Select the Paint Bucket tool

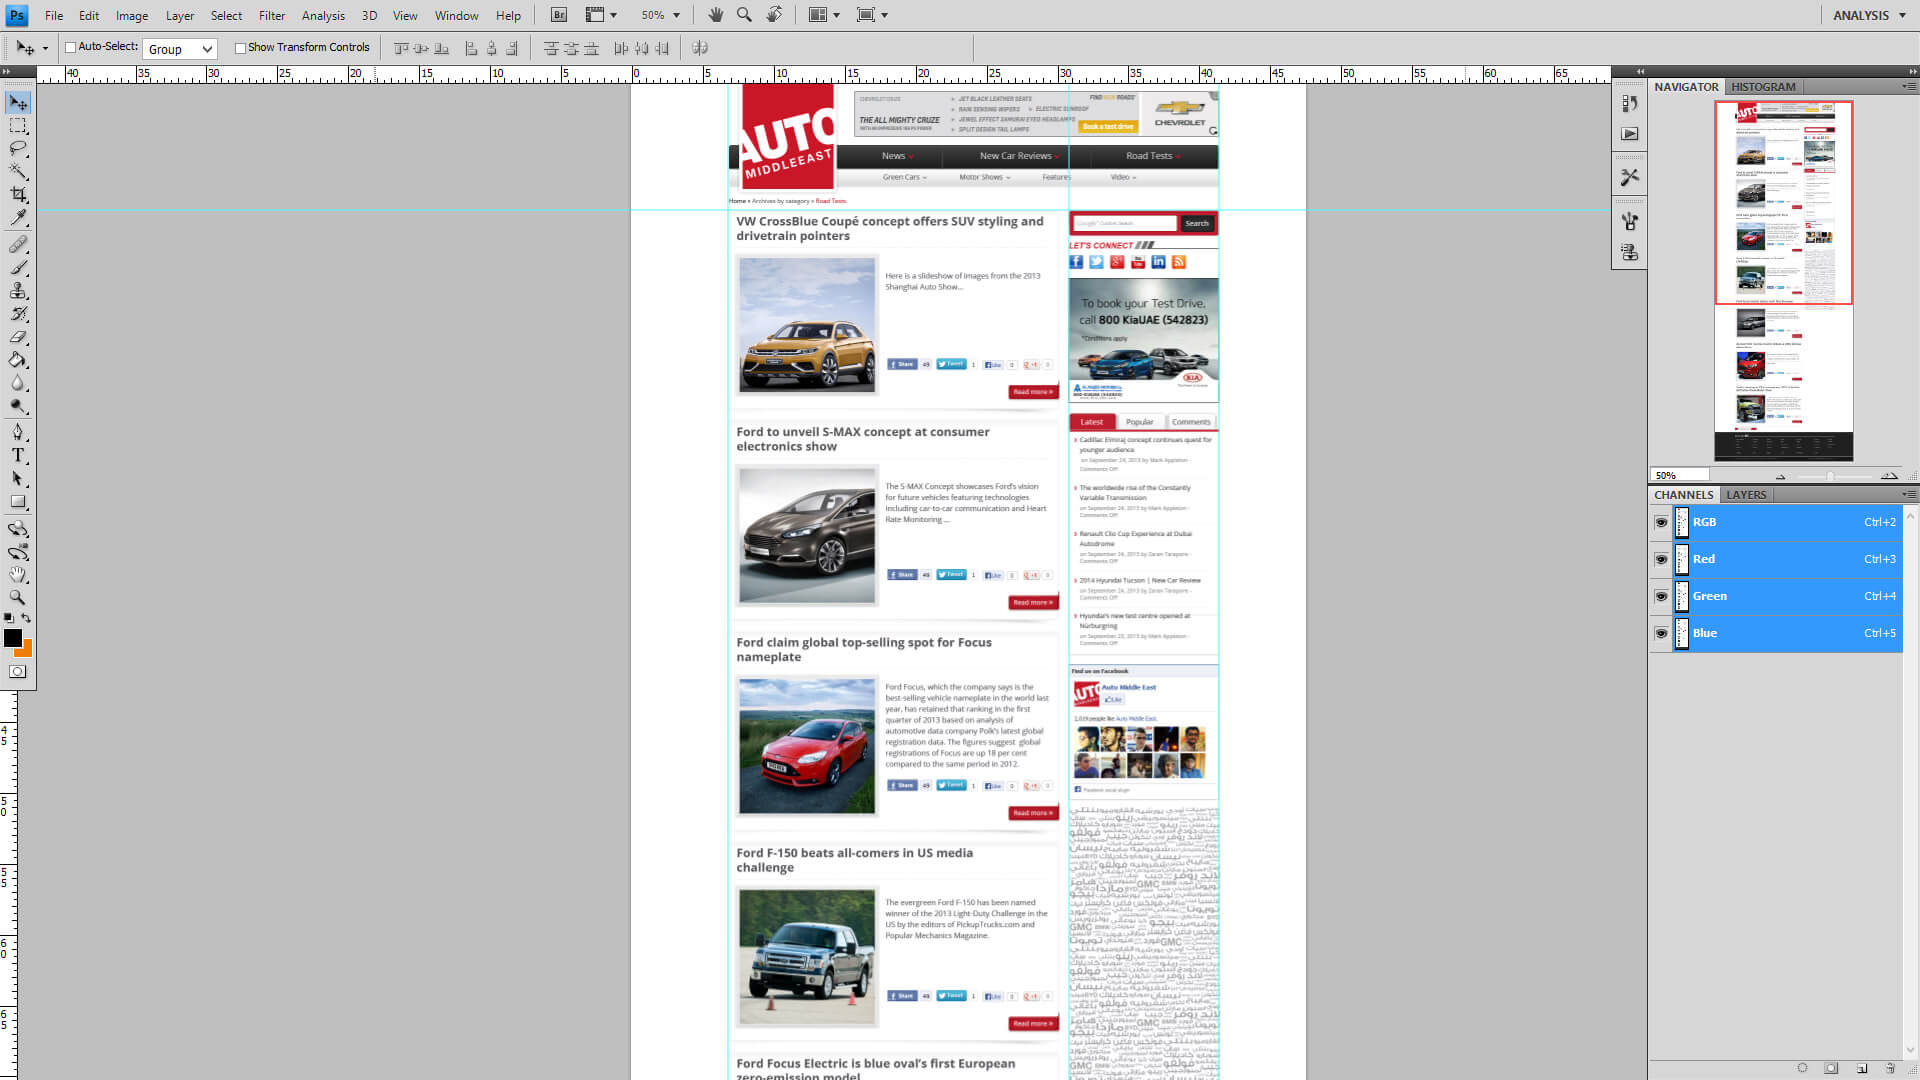click(x=18, y=360)
